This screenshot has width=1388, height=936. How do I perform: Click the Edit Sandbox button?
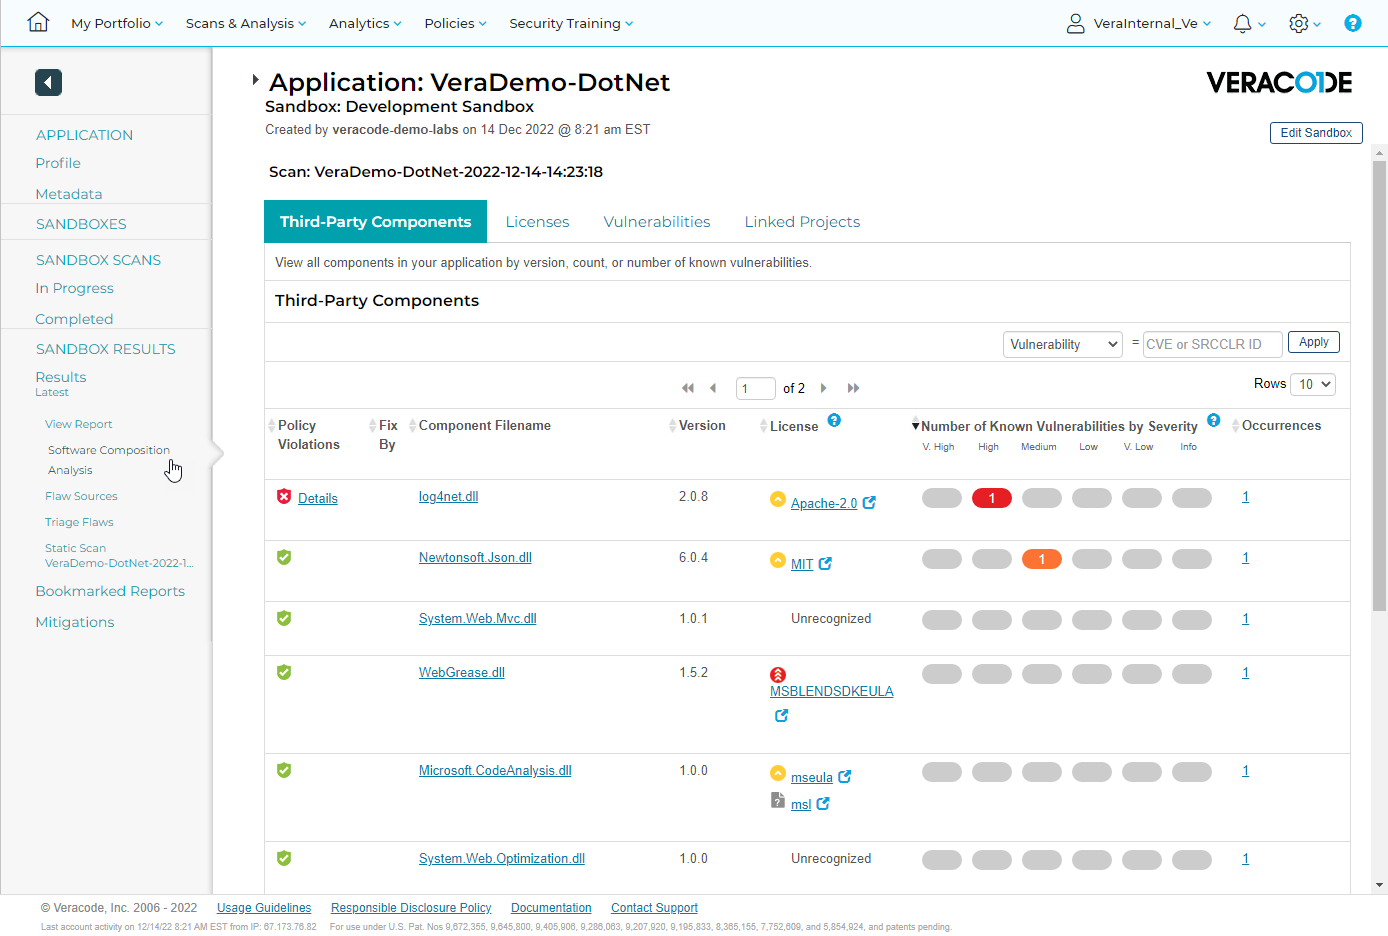pyautogui.click(x=1316, y=133)
